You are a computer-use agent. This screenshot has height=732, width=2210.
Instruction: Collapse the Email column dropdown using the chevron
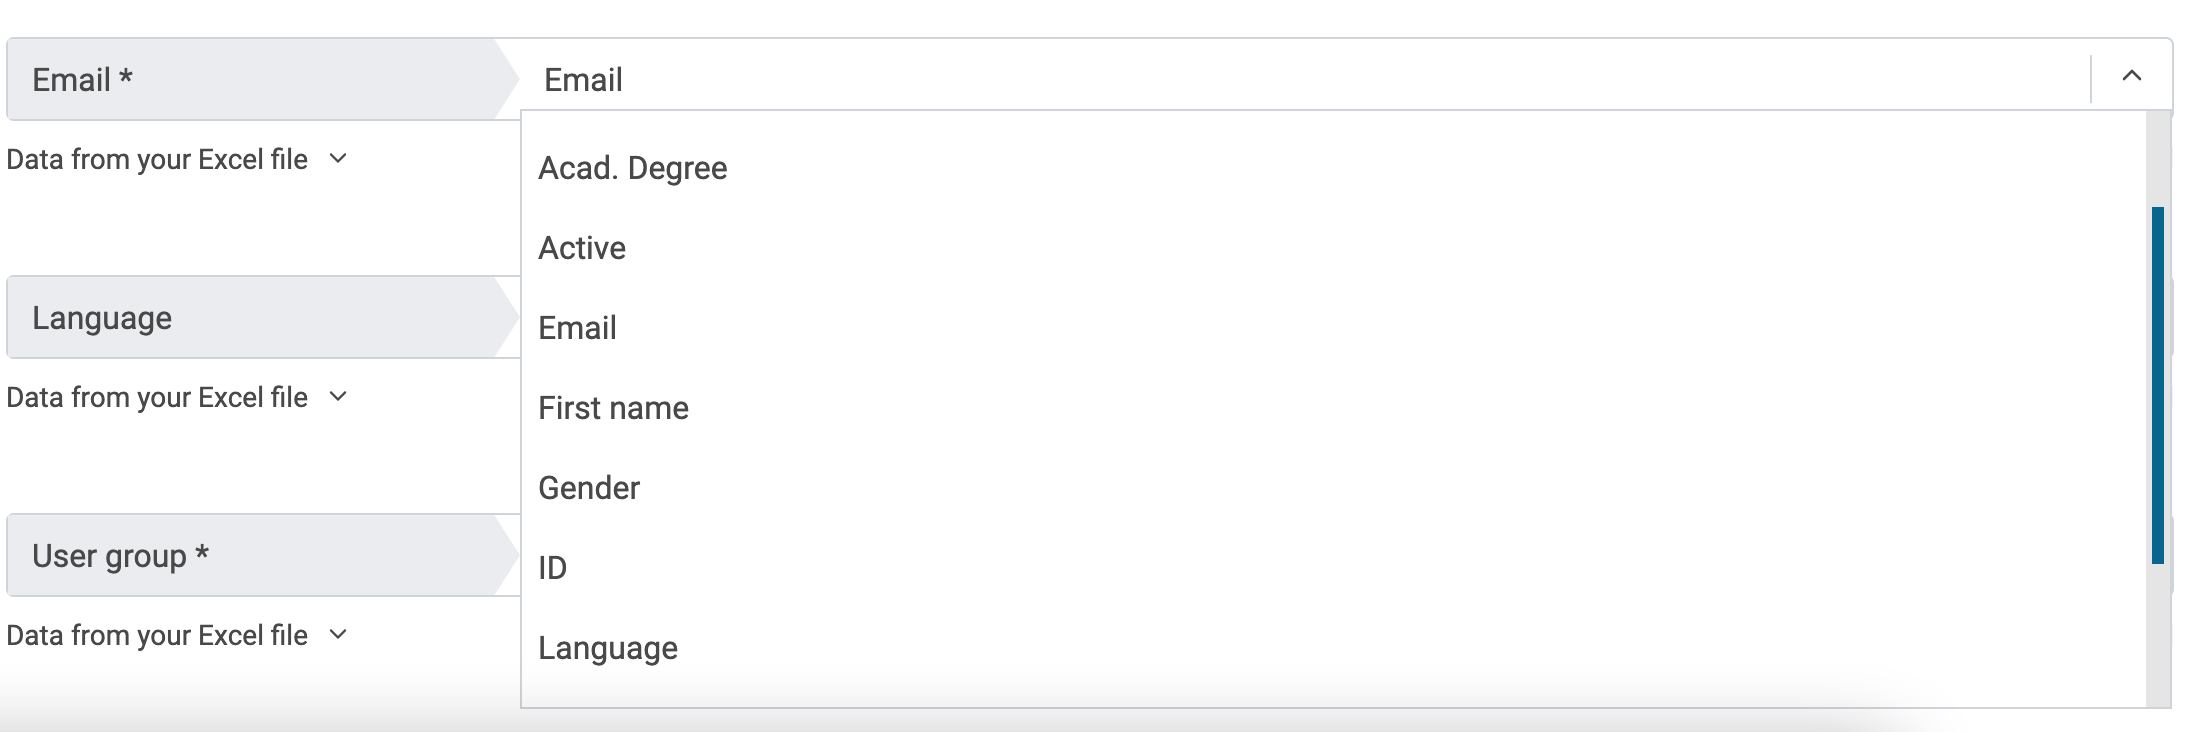(x=2131, y=77)
